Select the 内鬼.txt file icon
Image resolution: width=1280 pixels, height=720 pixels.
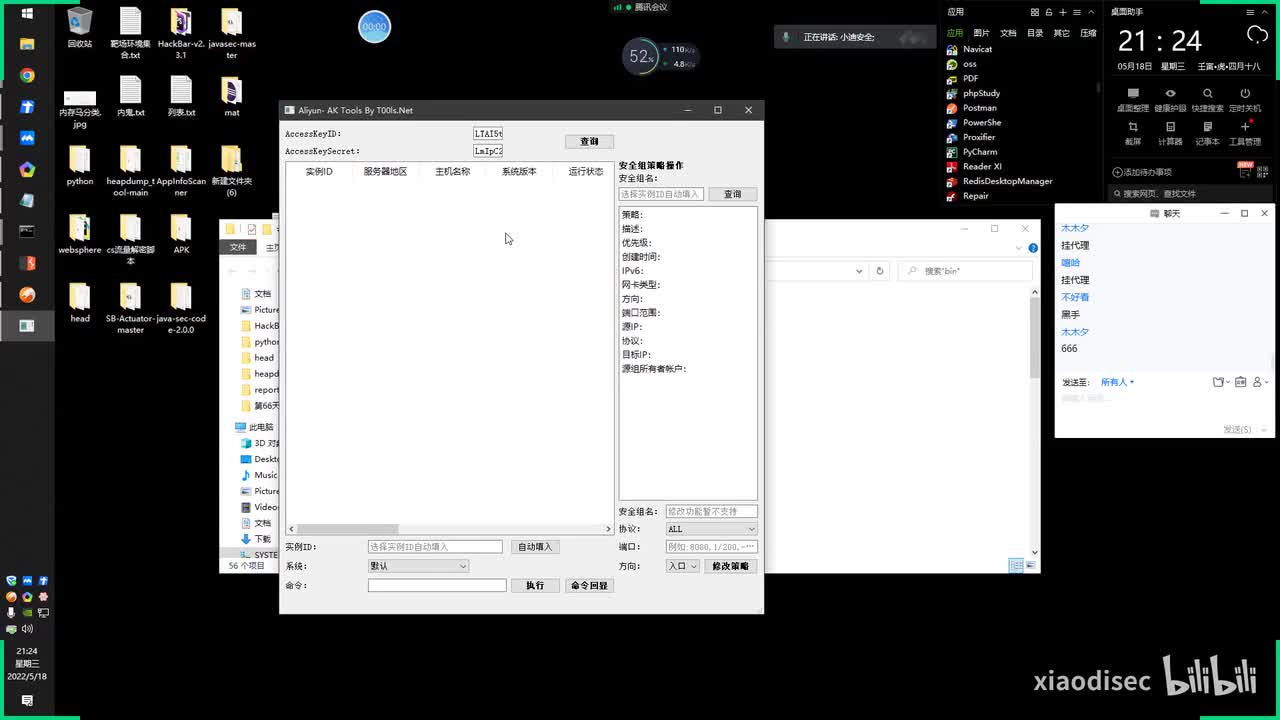pyautogui.click(x=130, y=97)
